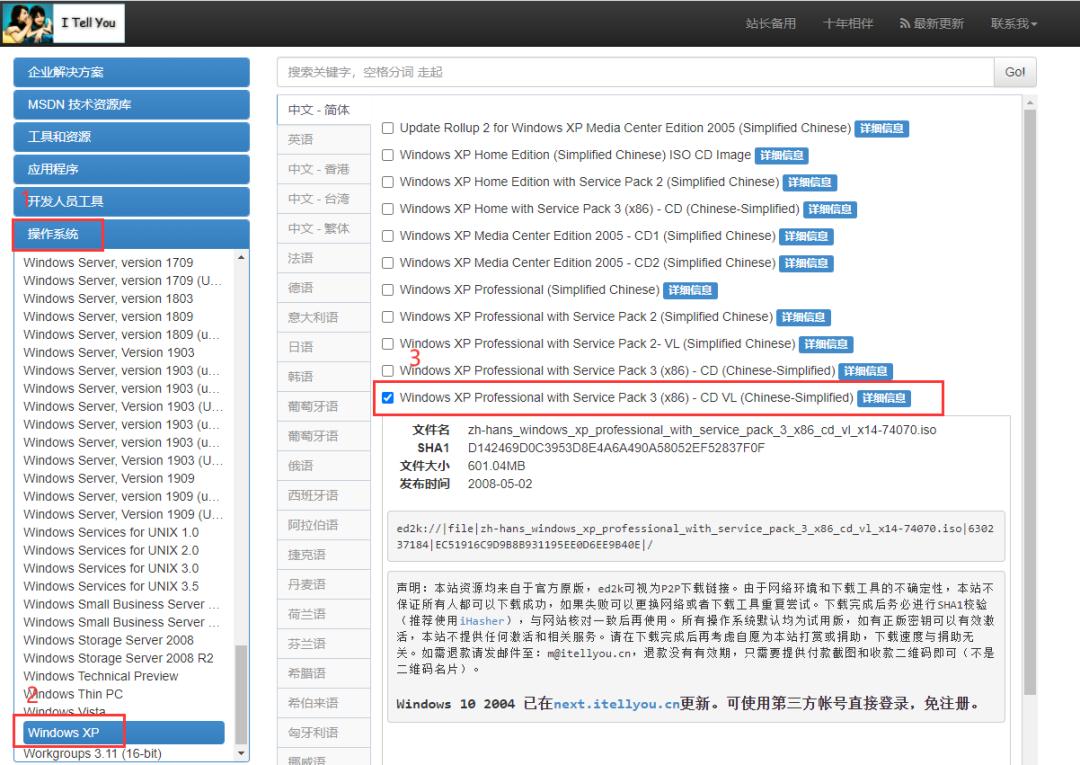Image resolution: width=1080 pixels, height=765 pixels.
Task: Click the search keyword input field
Action: 600,72
